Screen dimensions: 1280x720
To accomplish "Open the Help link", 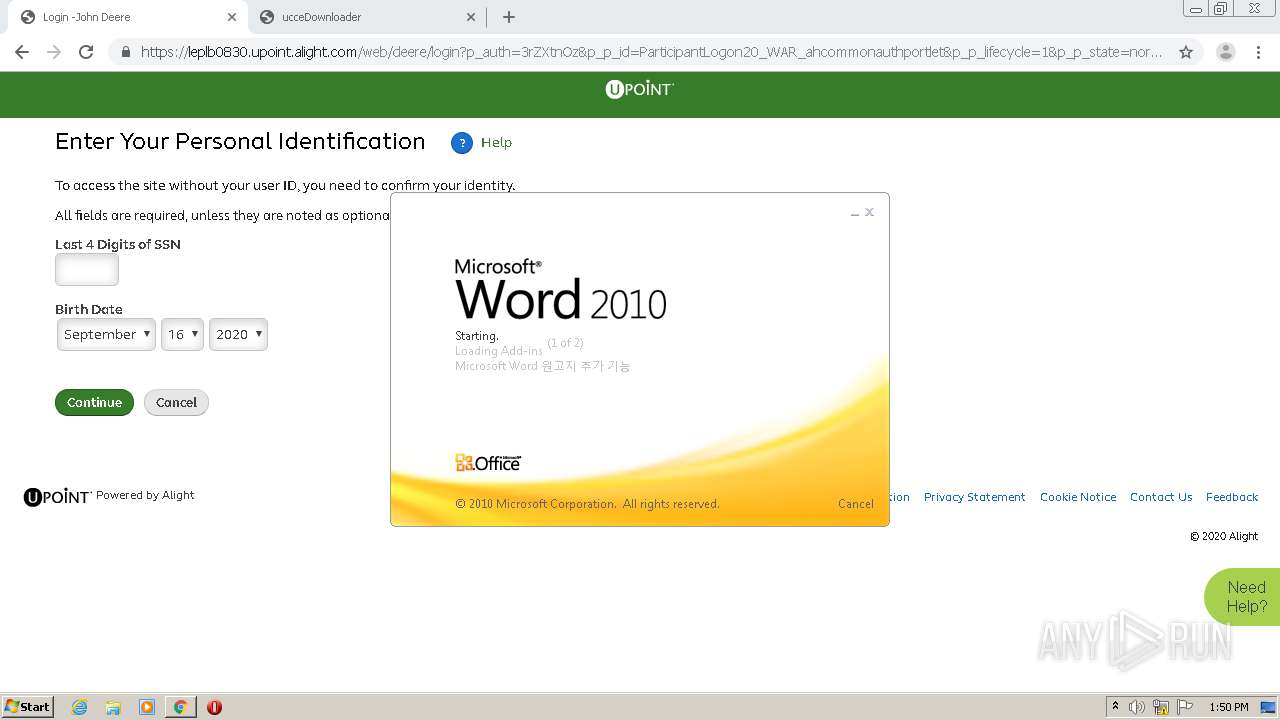I will (x=496, y=143).
